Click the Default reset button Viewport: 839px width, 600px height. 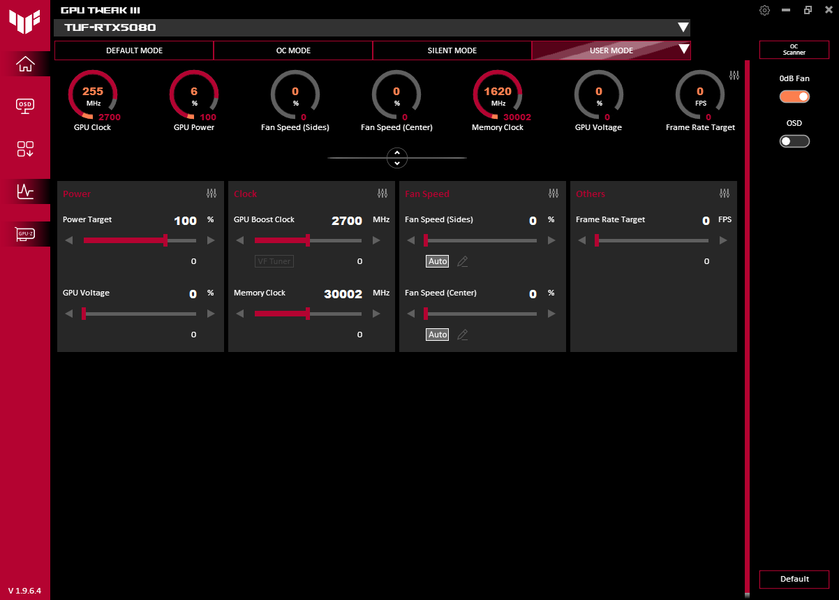tap(794, 579)
